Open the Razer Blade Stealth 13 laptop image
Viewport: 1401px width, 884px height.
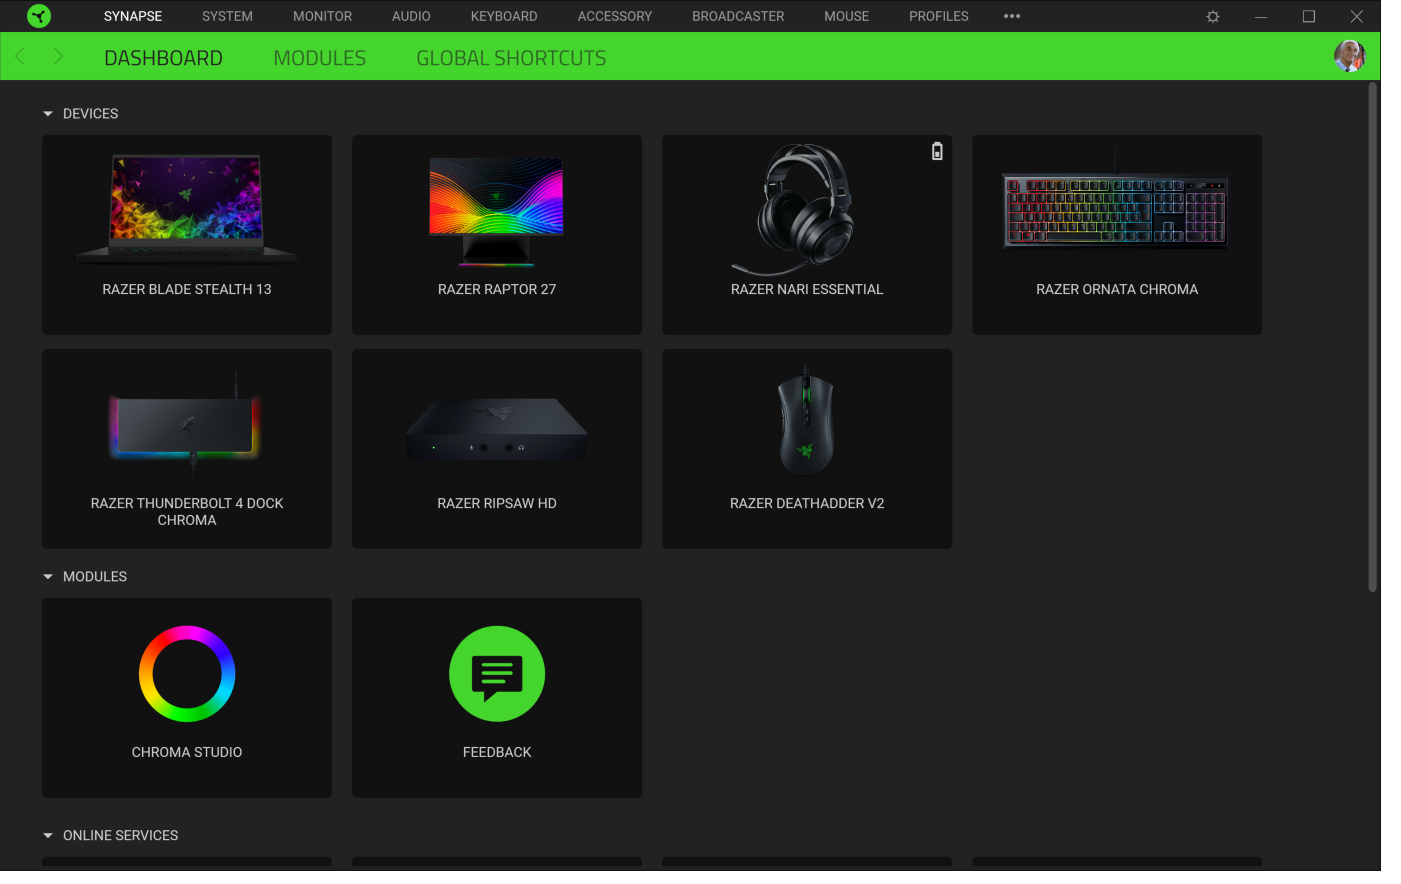click(x=187, y=209)
